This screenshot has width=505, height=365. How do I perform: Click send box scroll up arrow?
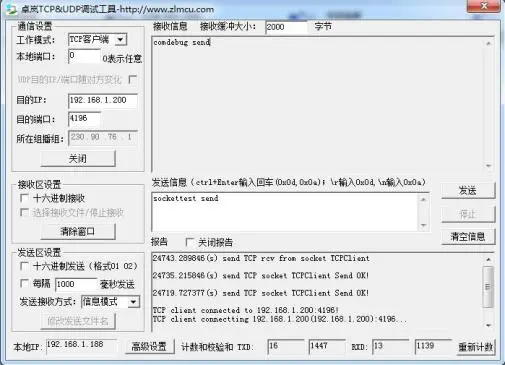[x=423, y=199]
